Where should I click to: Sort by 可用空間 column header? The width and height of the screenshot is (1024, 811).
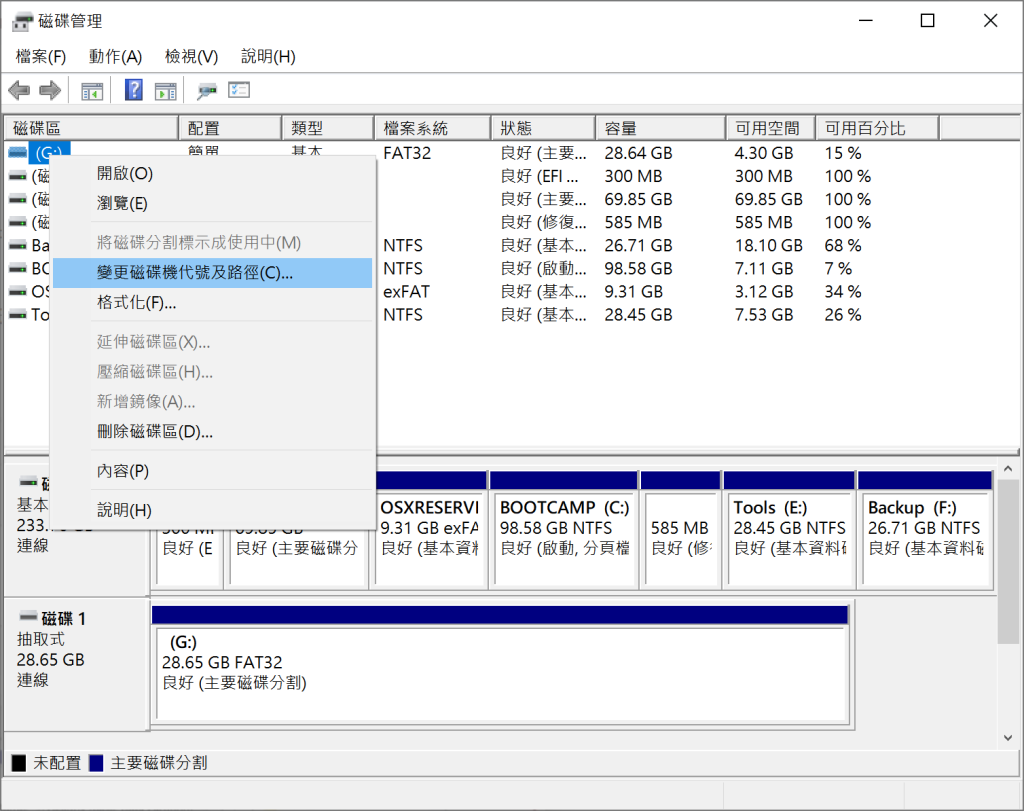click(x=771, y=128)
